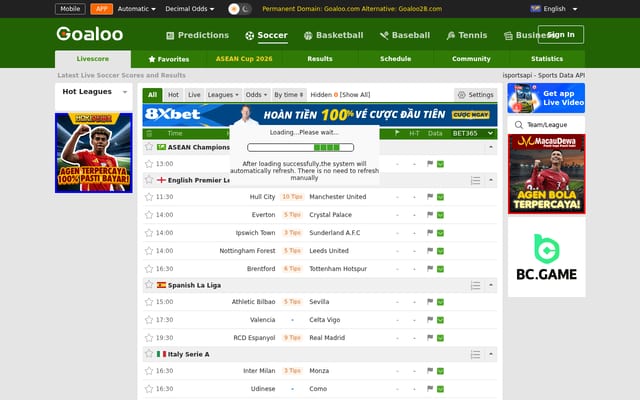
Task: Select the Live filter button
Action: click(194, 95)
